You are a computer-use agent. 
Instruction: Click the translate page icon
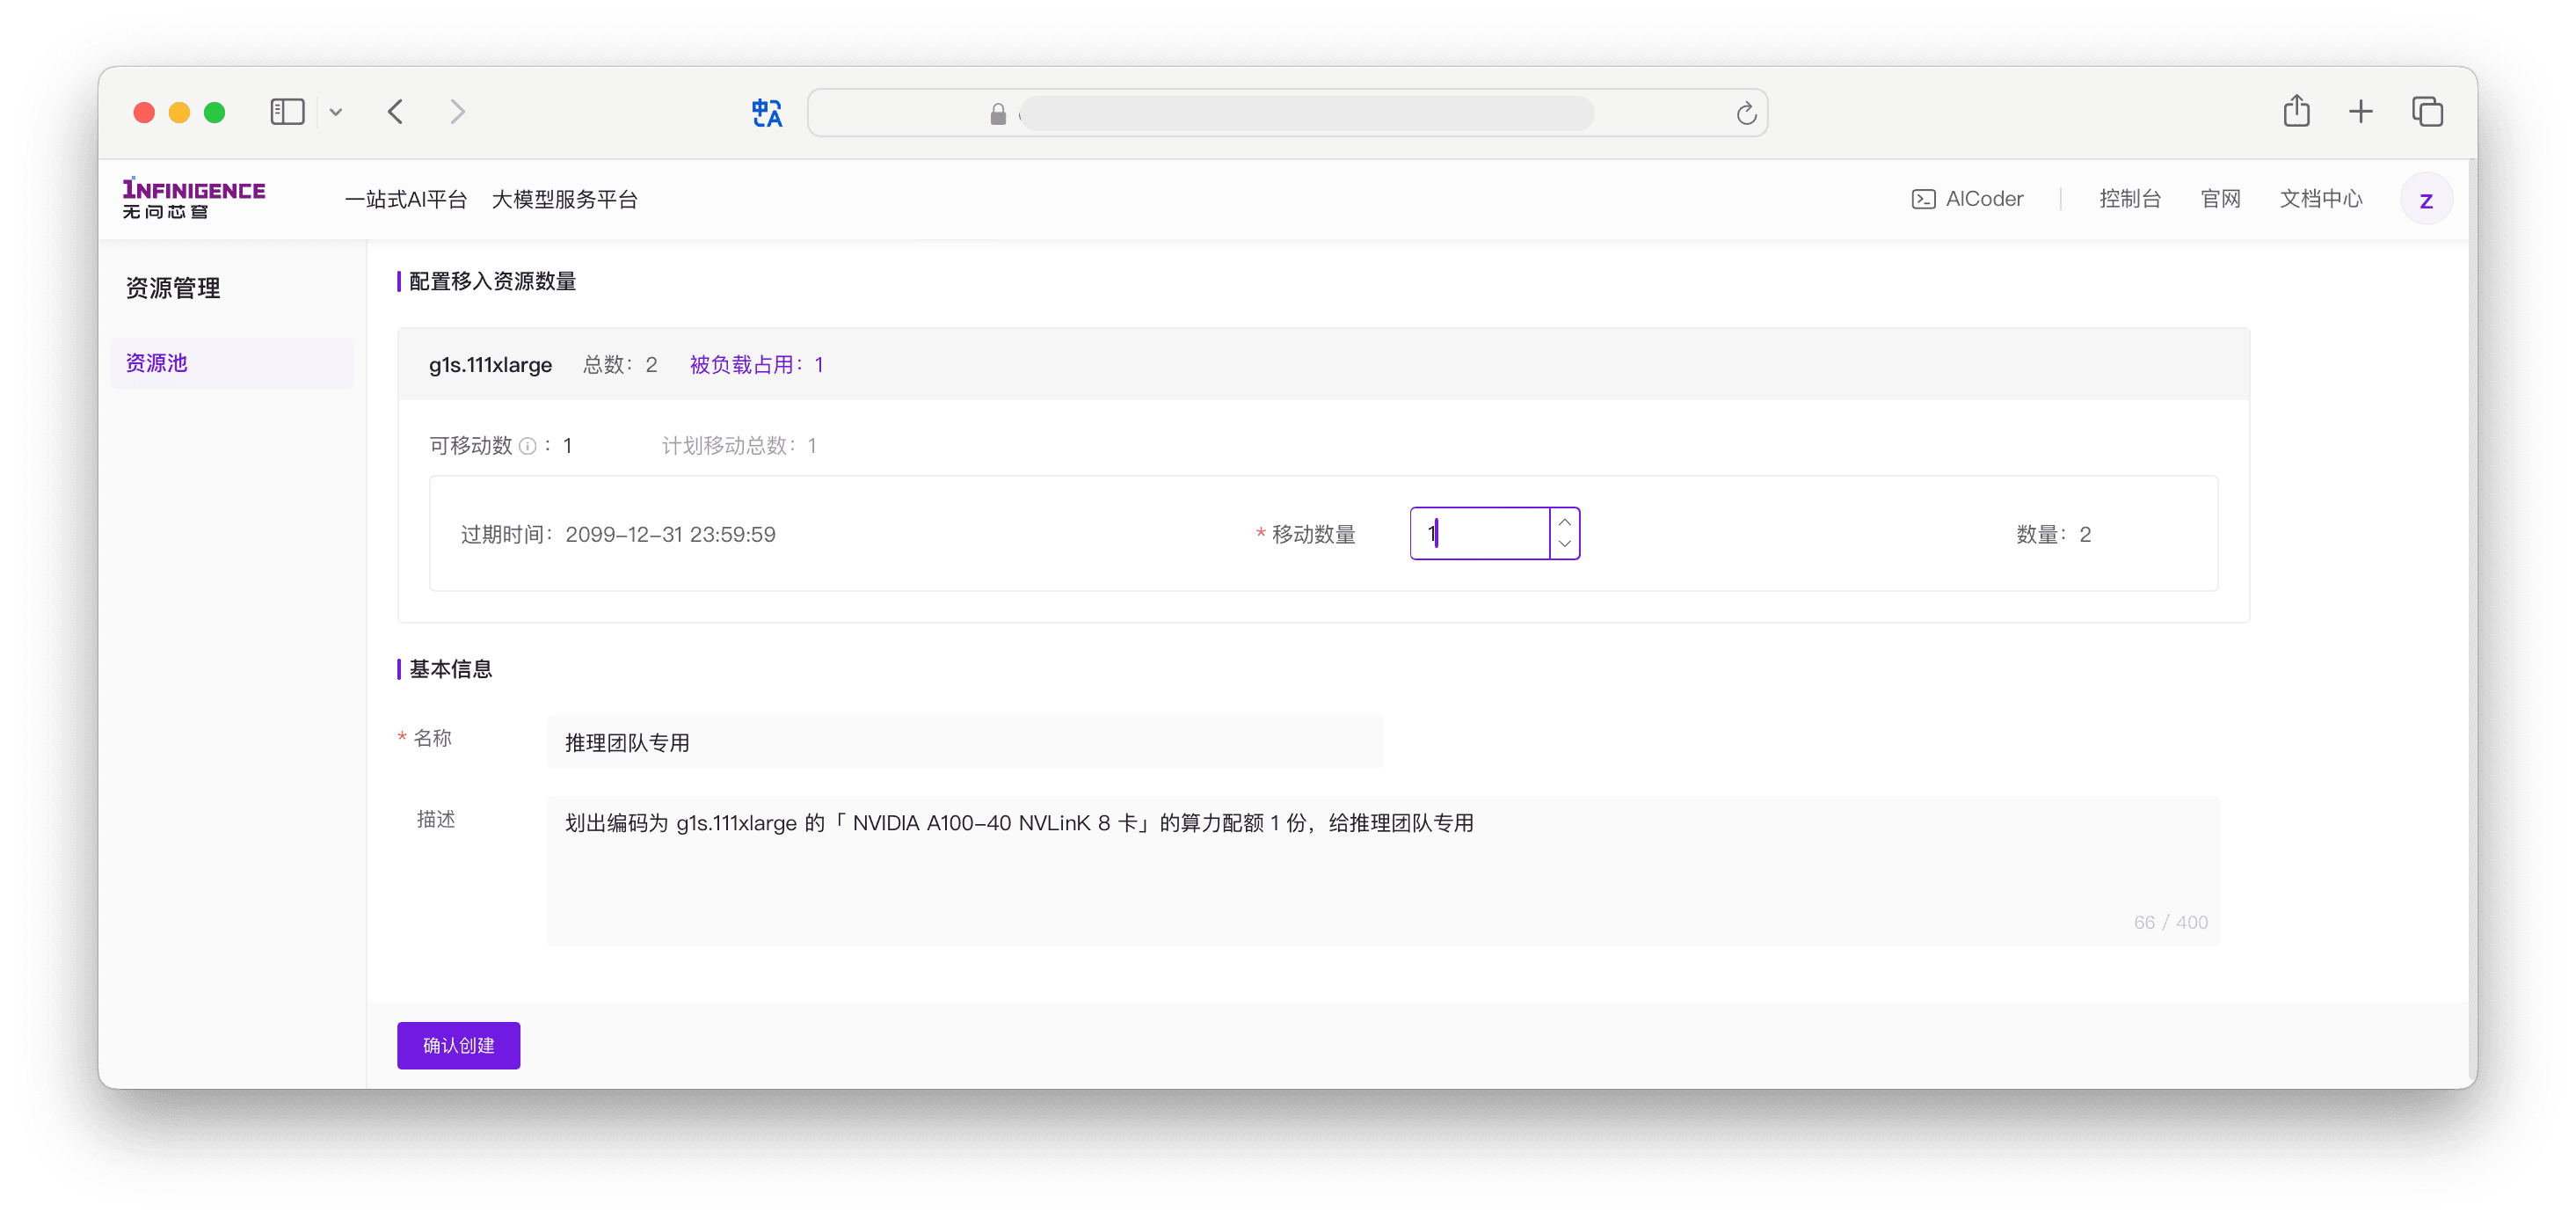767,113
